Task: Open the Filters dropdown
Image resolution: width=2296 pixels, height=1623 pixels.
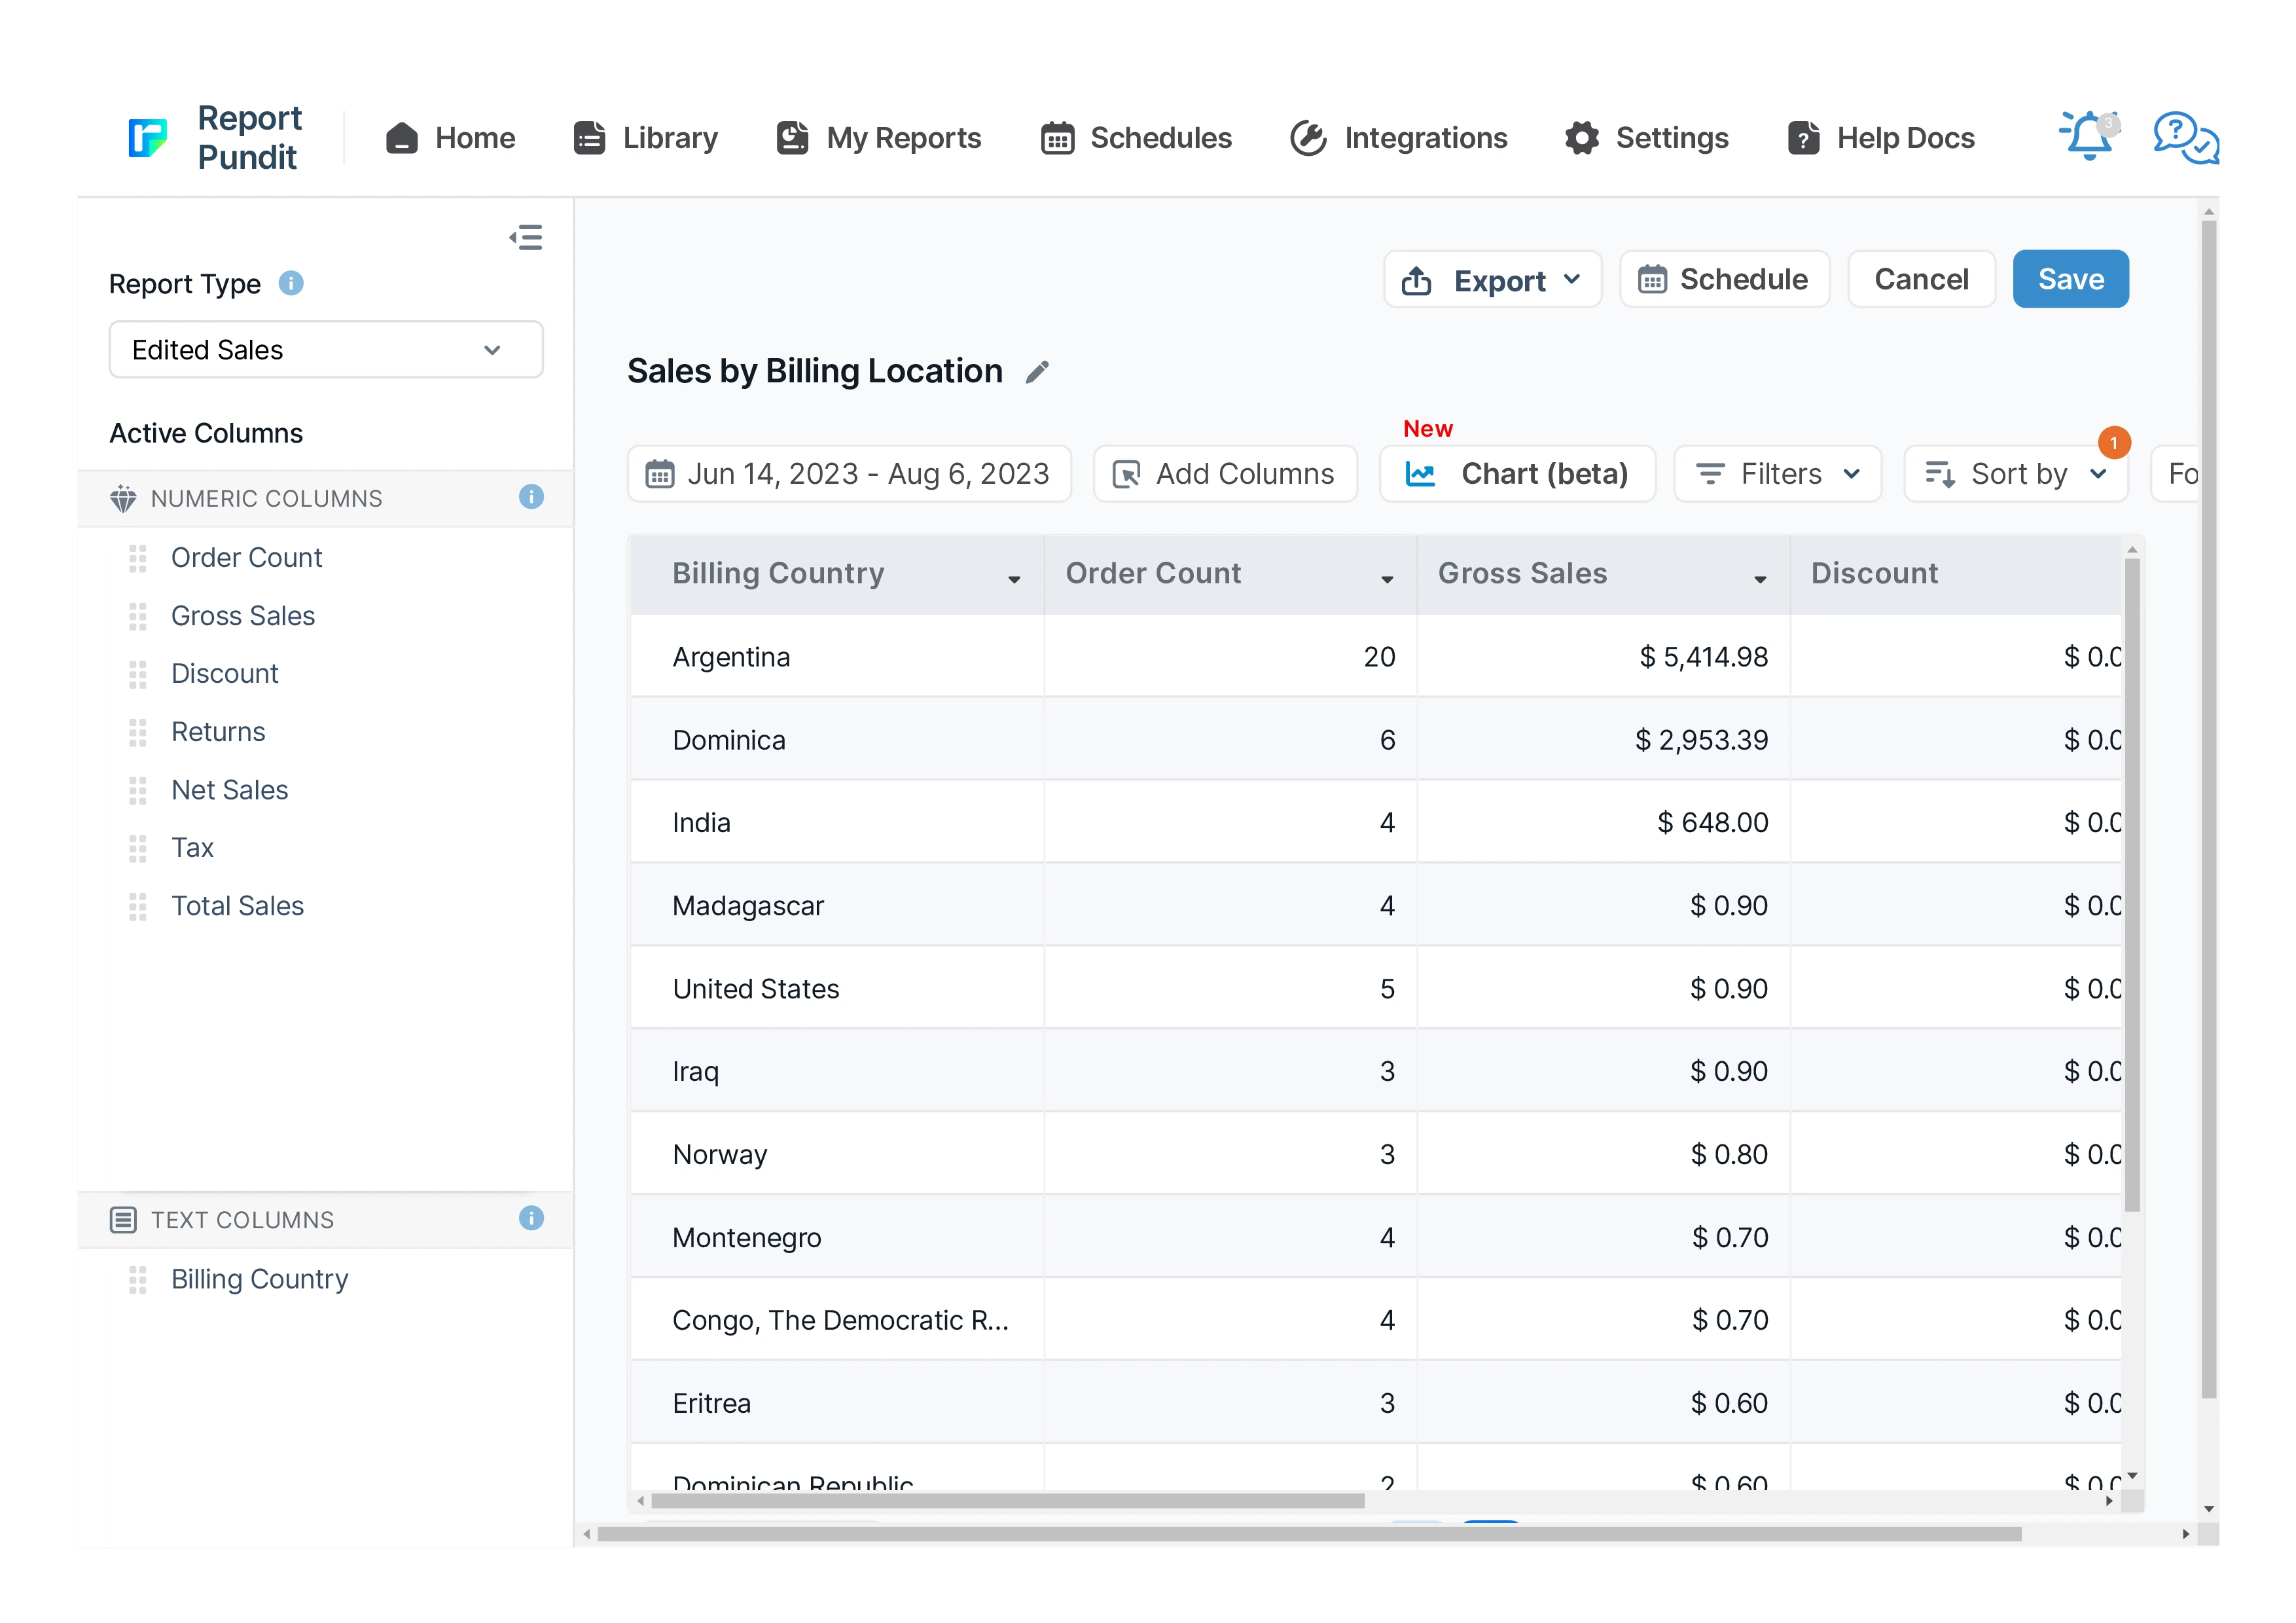Action: [x=1777, y=474]
